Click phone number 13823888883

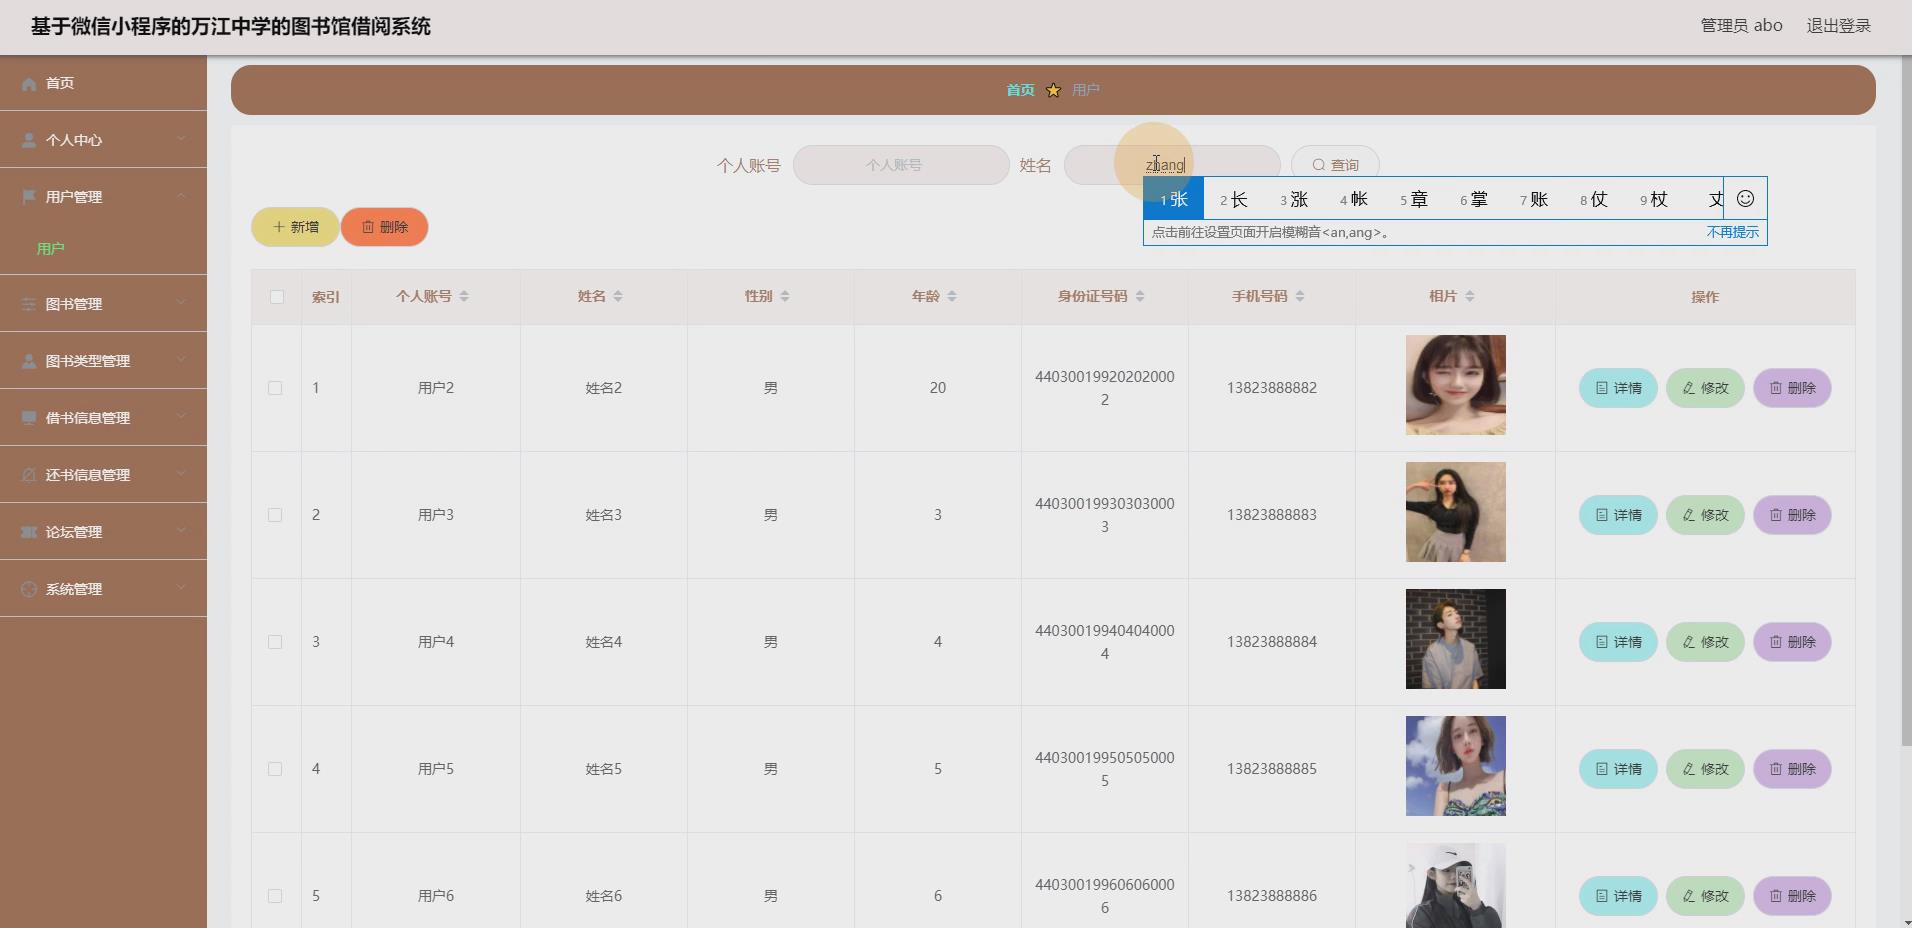(x=1271, y=515)
